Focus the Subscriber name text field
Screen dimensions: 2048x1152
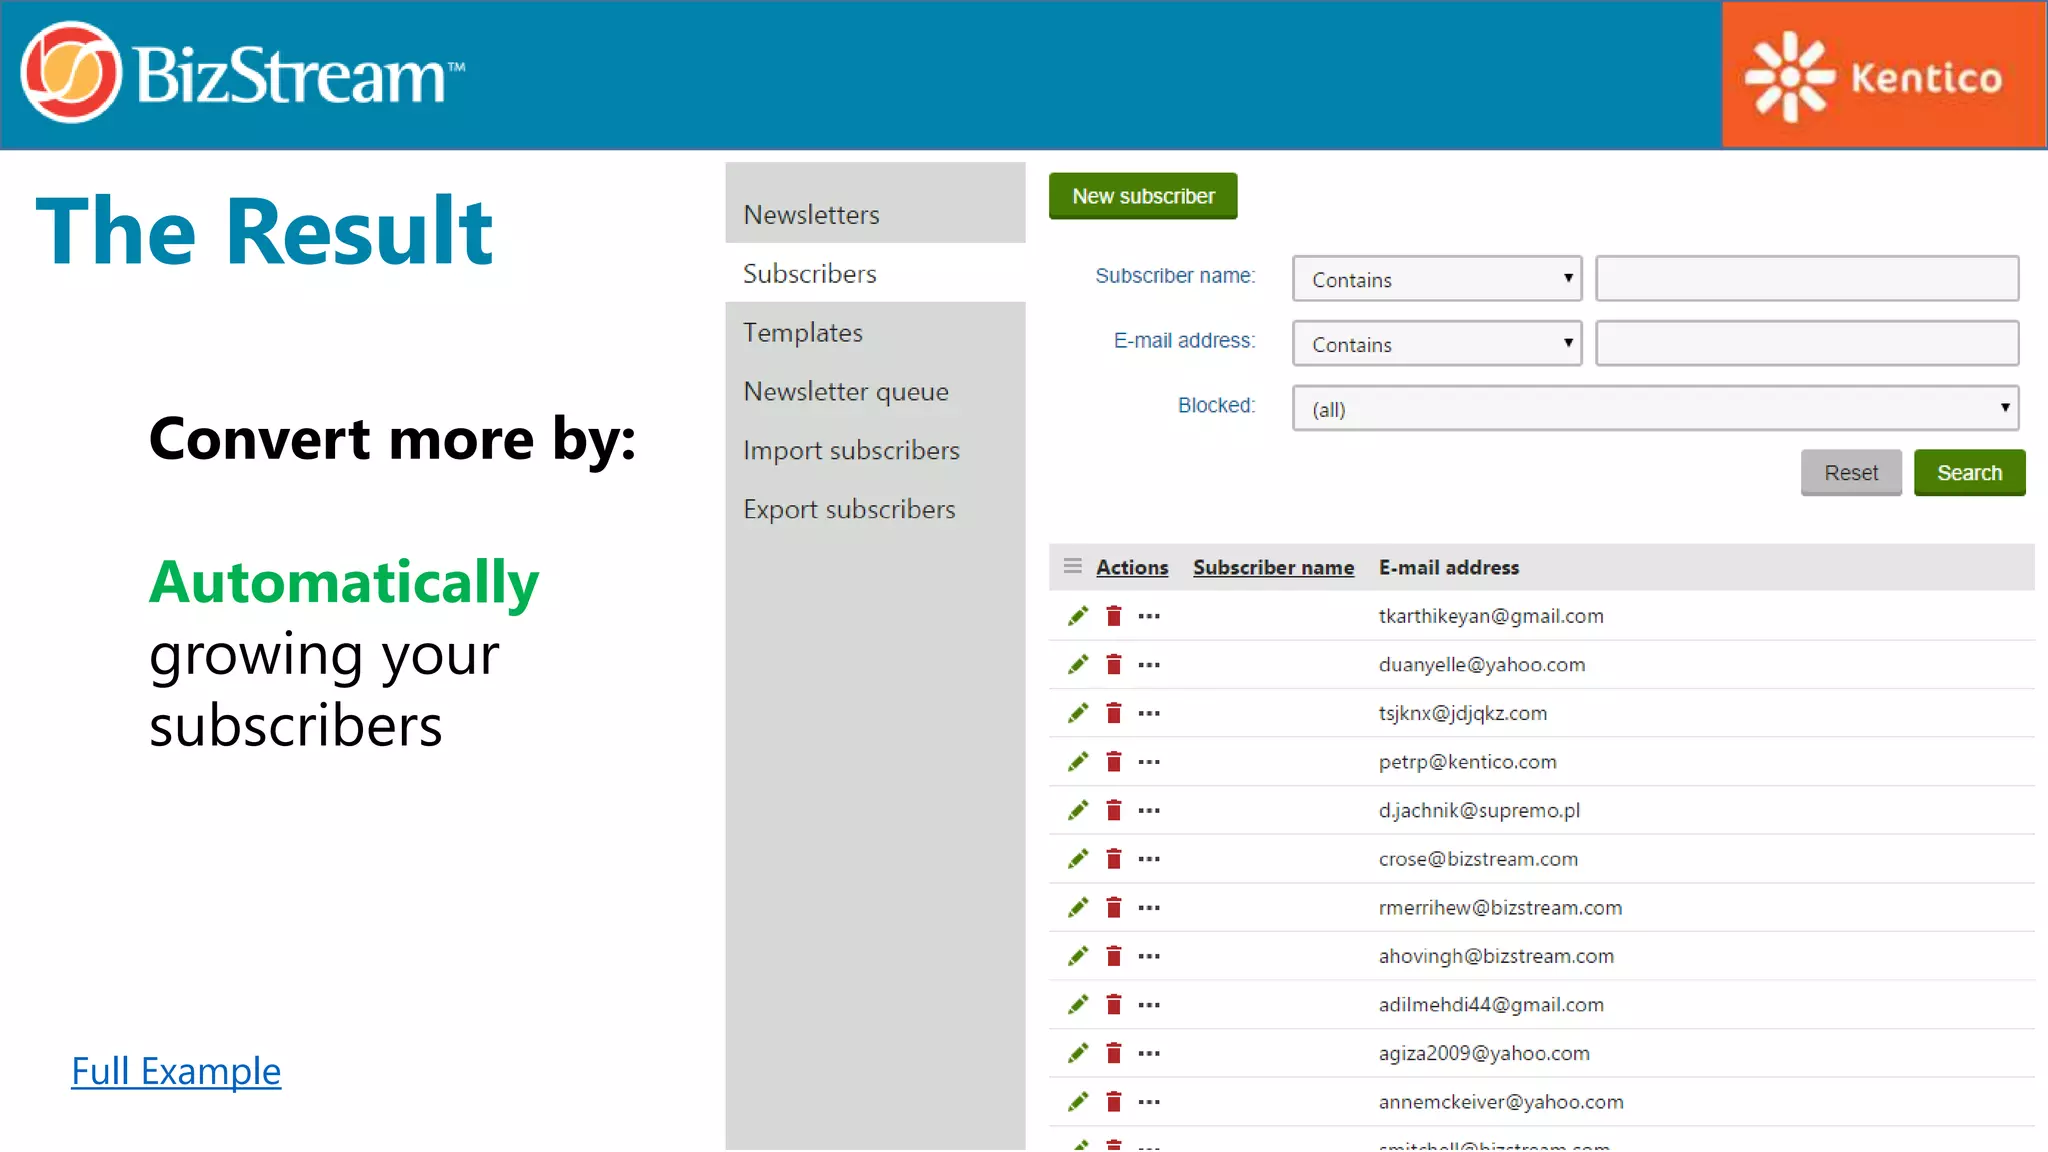click(x=1807, y=278)
